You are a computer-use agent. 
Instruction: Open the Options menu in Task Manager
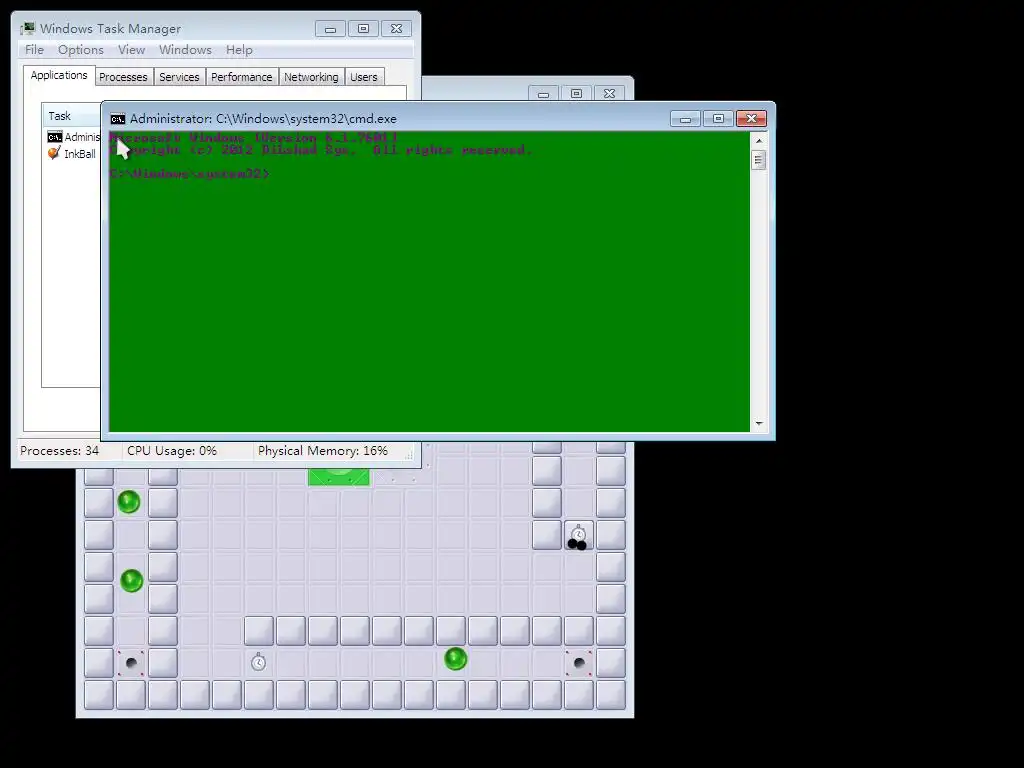(x=80, y=50)
